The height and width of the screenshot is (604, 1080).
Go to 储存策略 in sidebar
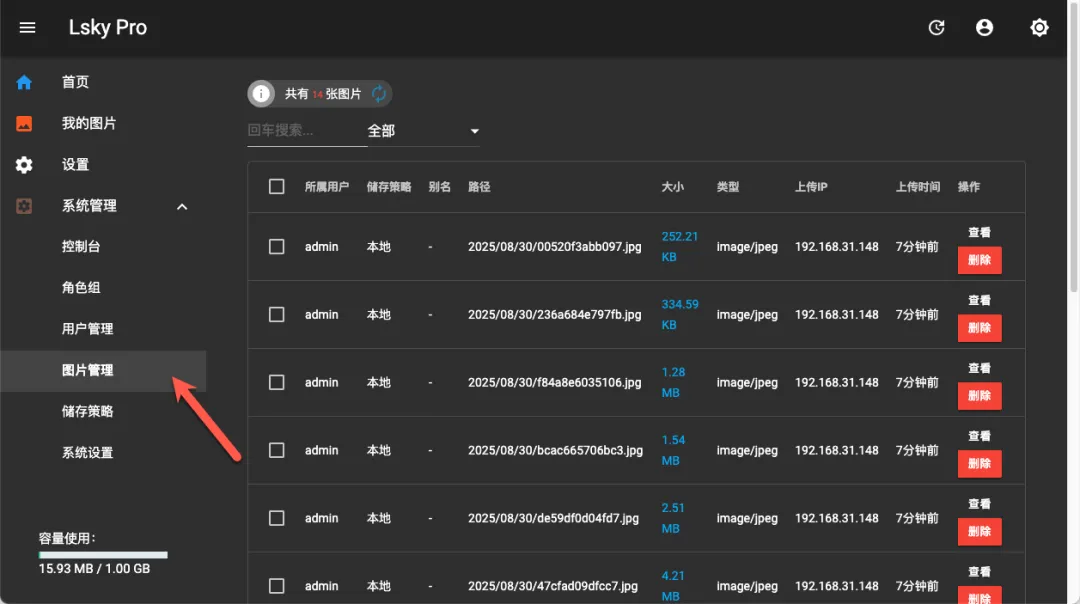(x=88, y=411)
